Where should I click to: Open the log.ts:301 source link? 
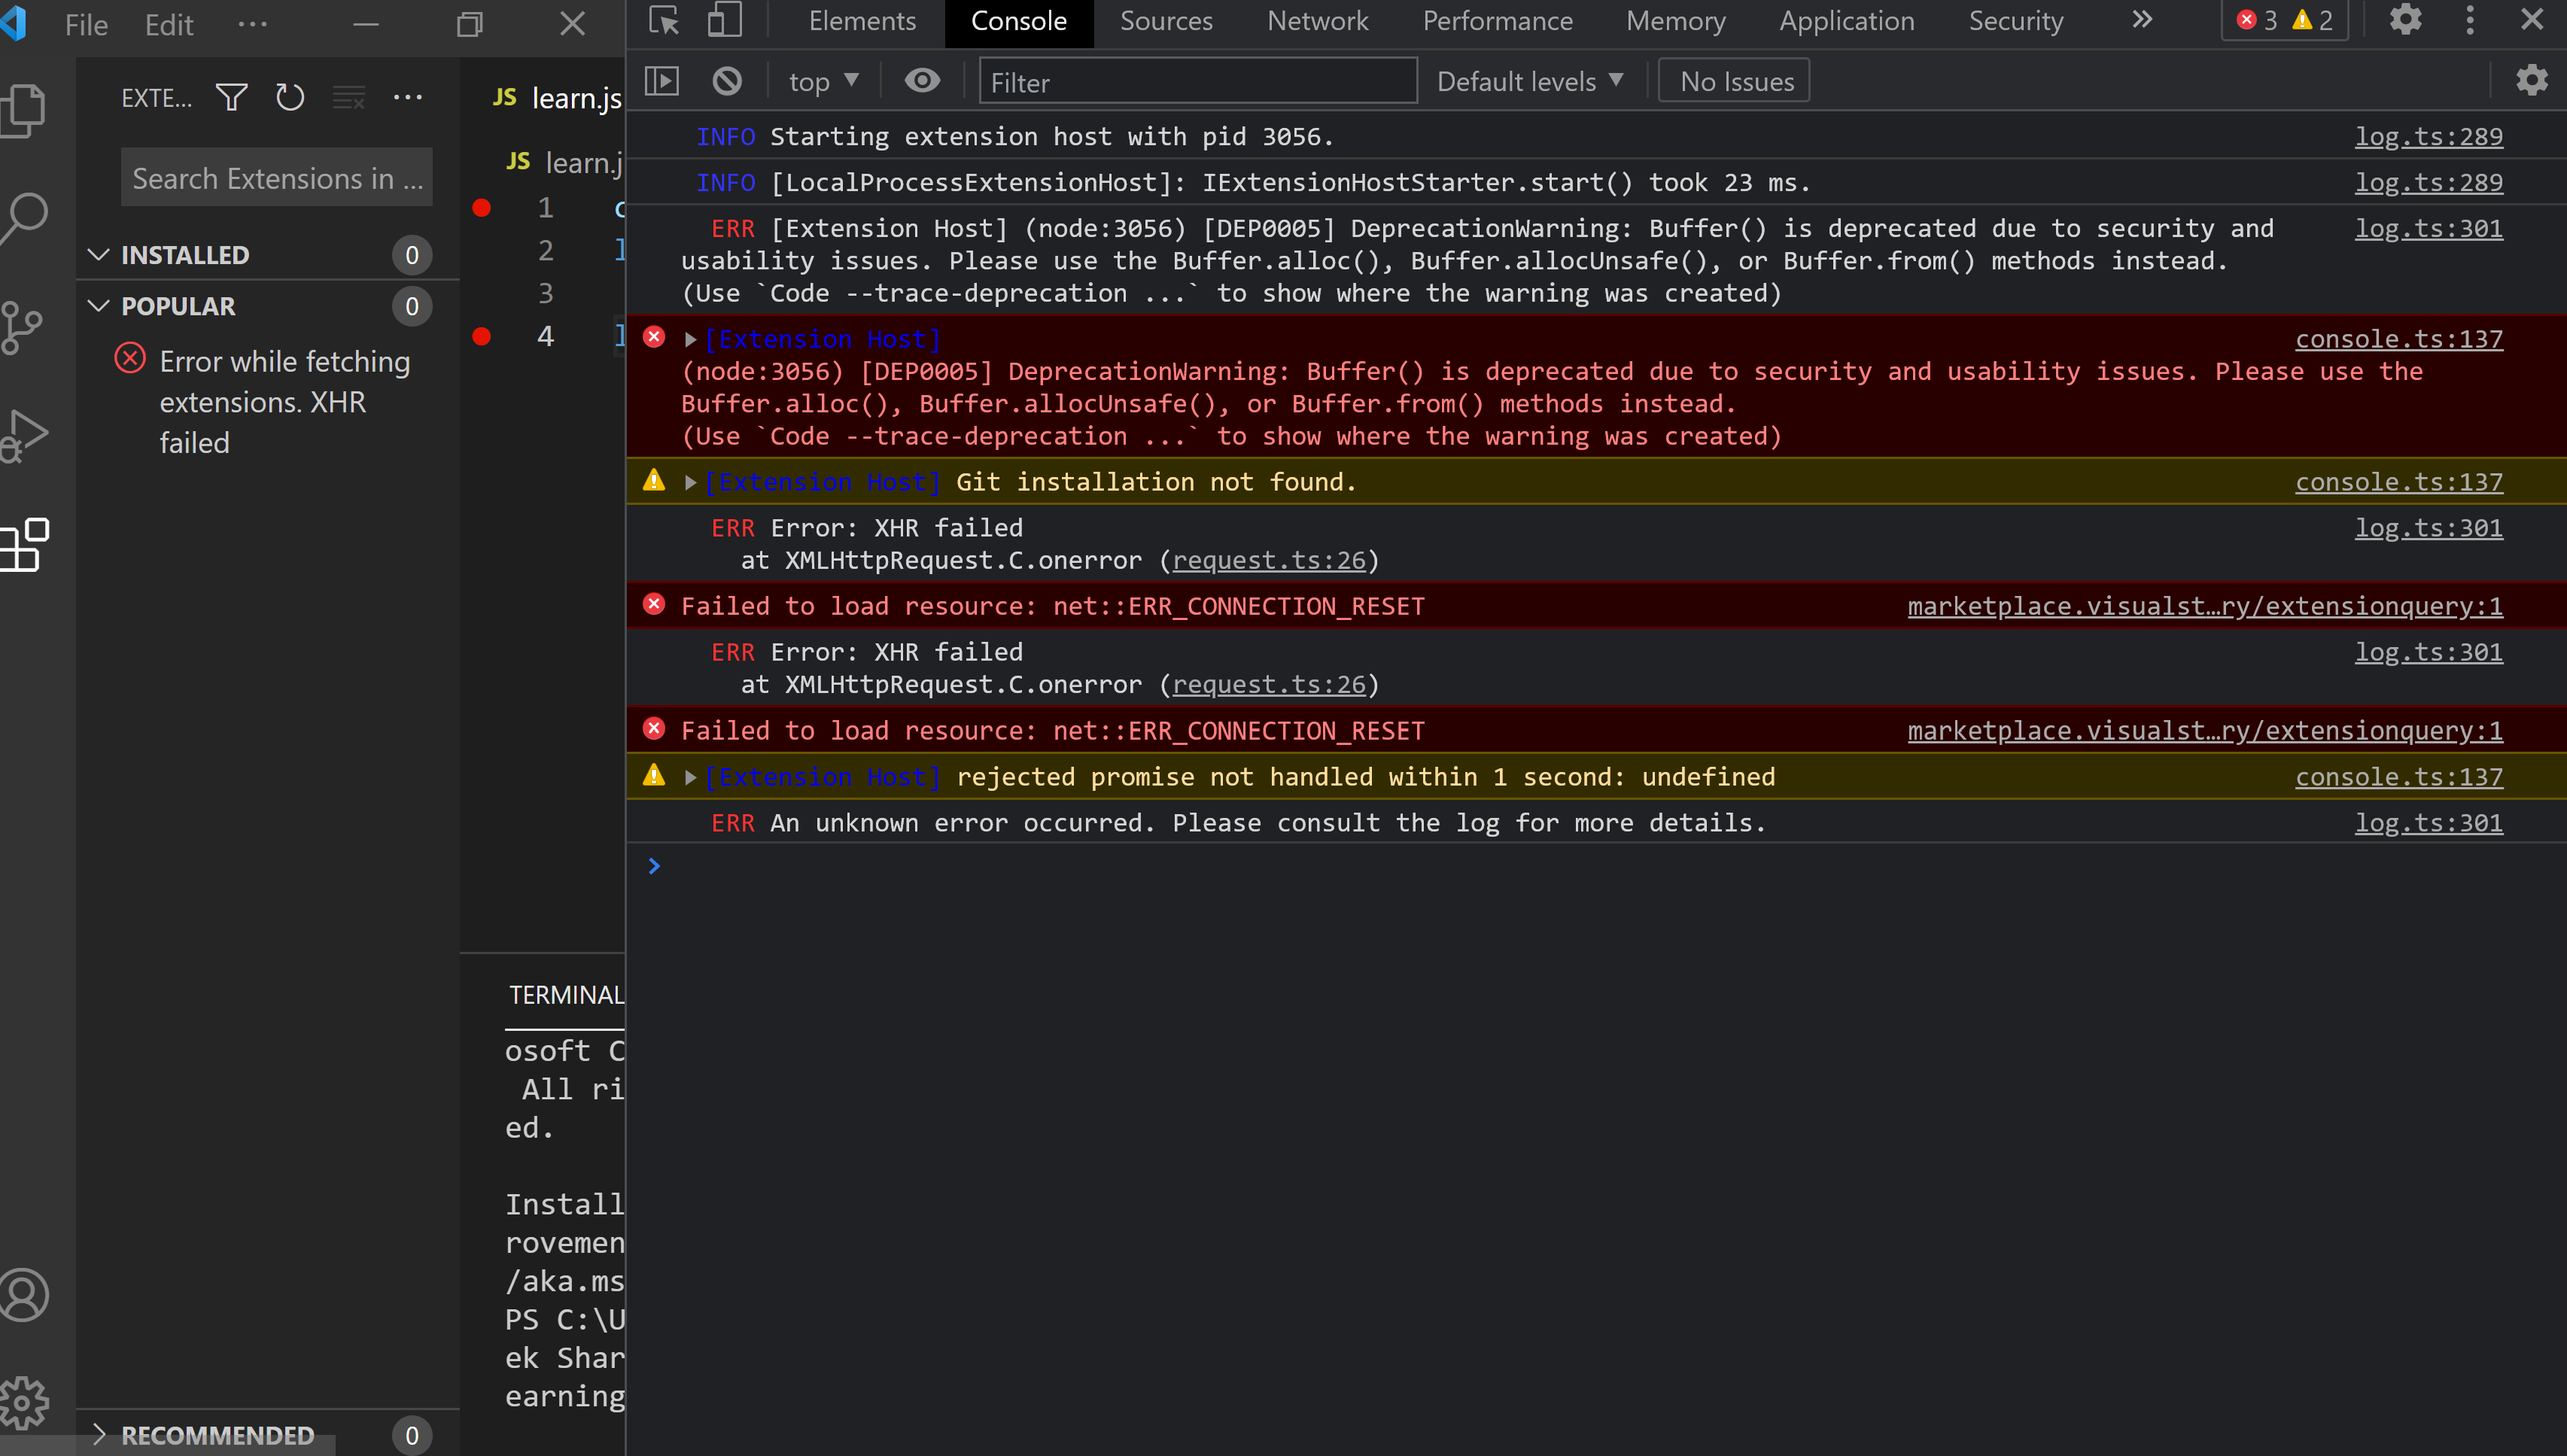pyautogui.click(x=2428, y=228)
